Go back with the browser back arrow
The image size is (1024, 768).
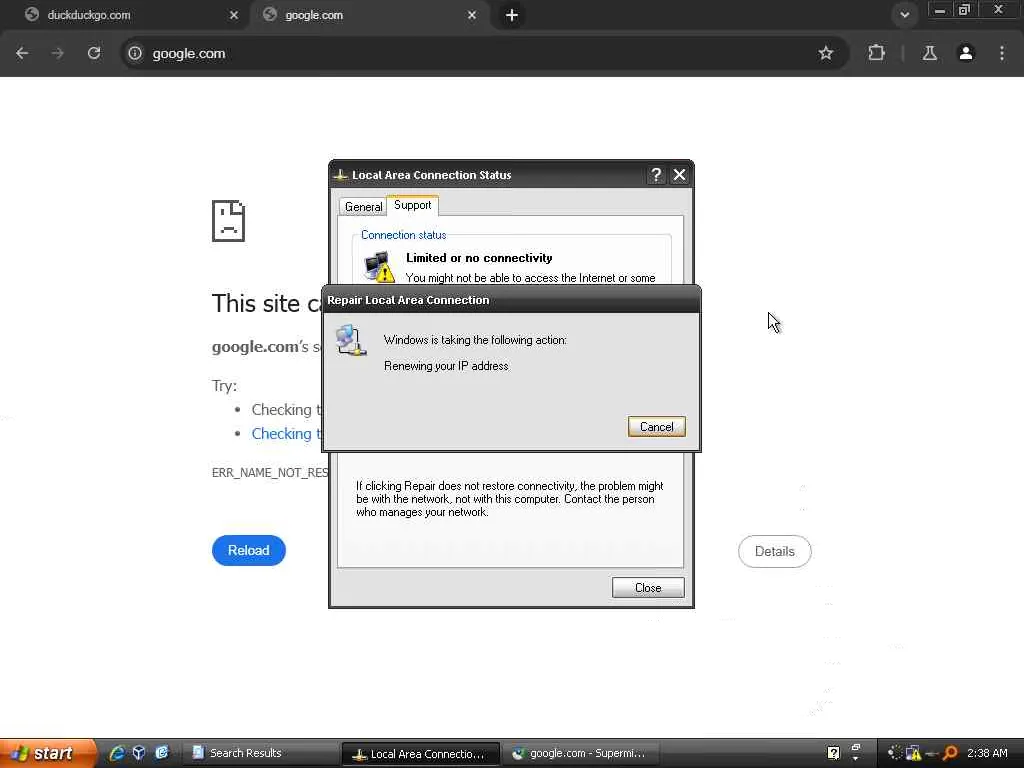(22, 54)
